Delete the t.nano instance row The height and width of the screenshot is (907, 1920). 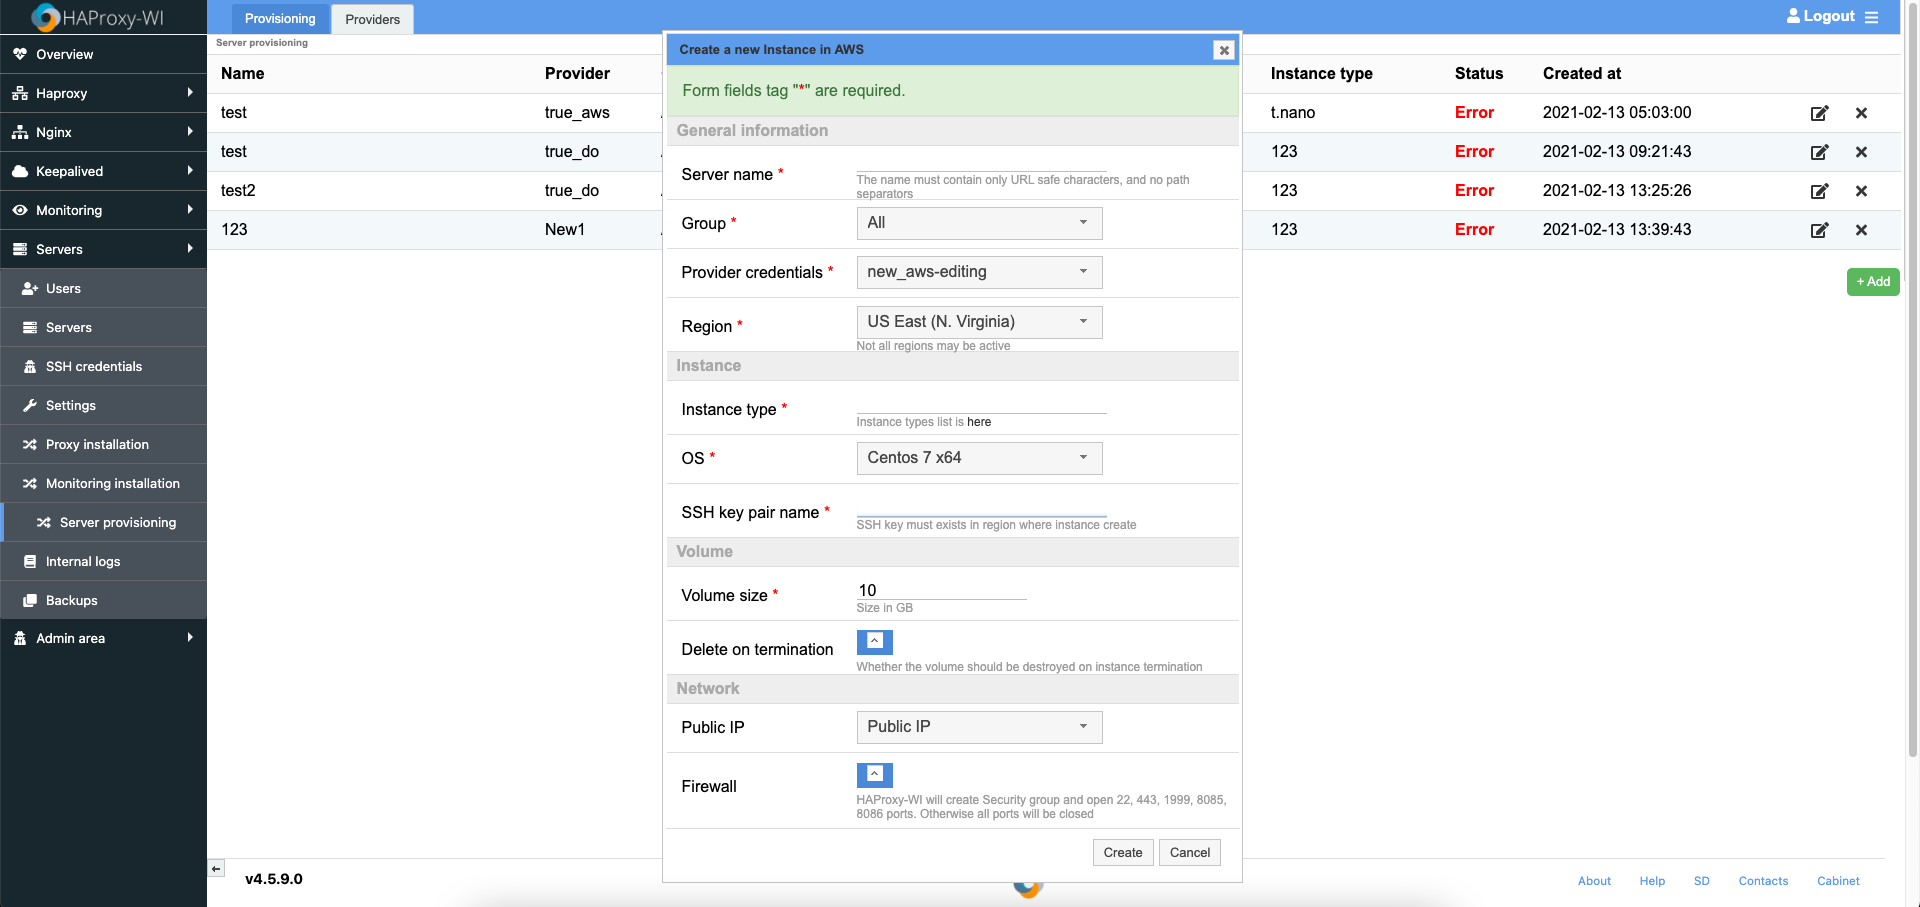tap(1861, 113)
